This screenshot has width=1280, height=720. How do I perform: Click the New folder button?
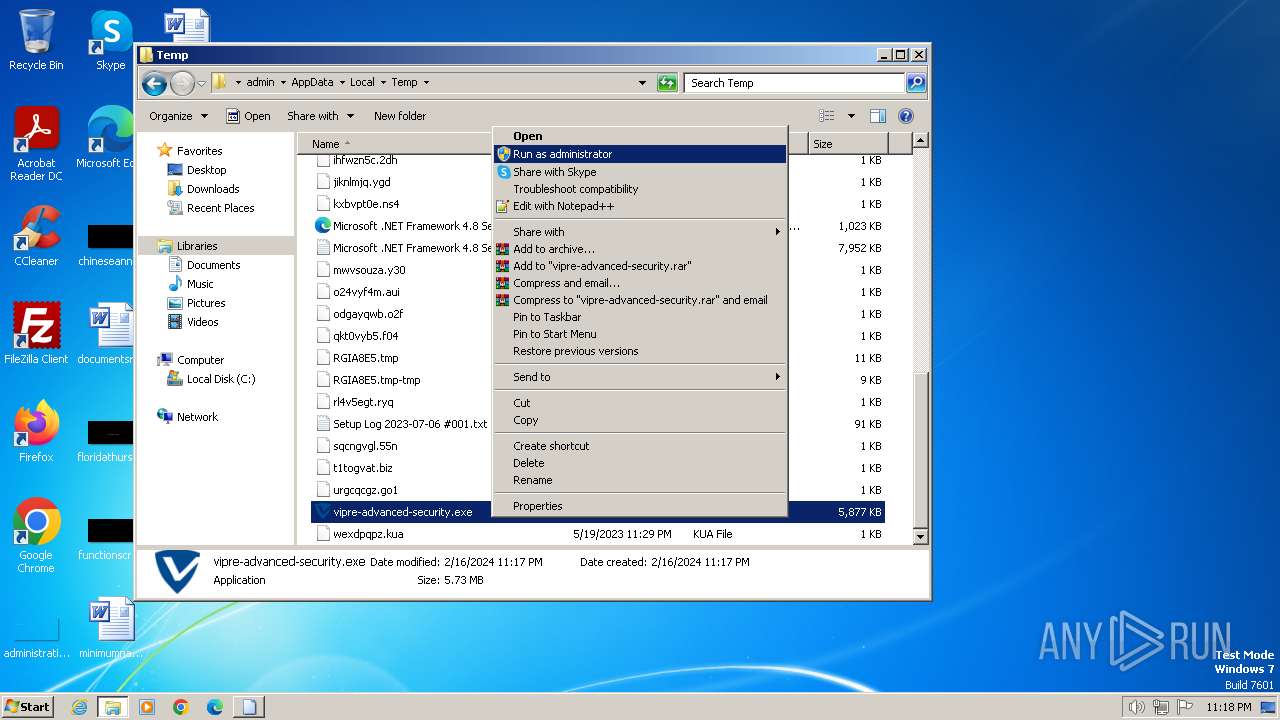(x=400, y=116)
